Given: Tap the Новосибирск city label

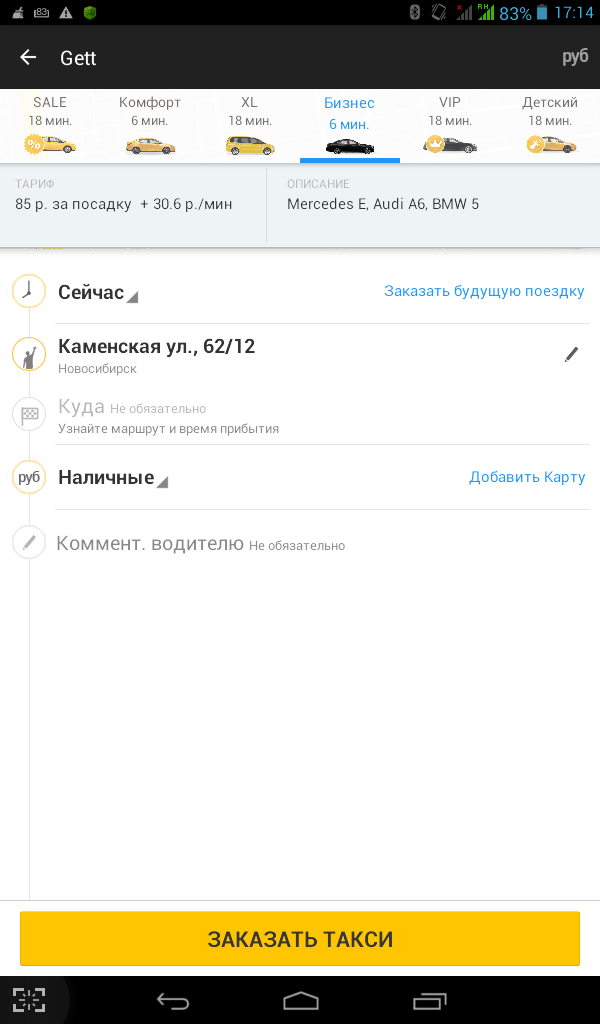Looking at the screenshot, I should tap(97, 369).
